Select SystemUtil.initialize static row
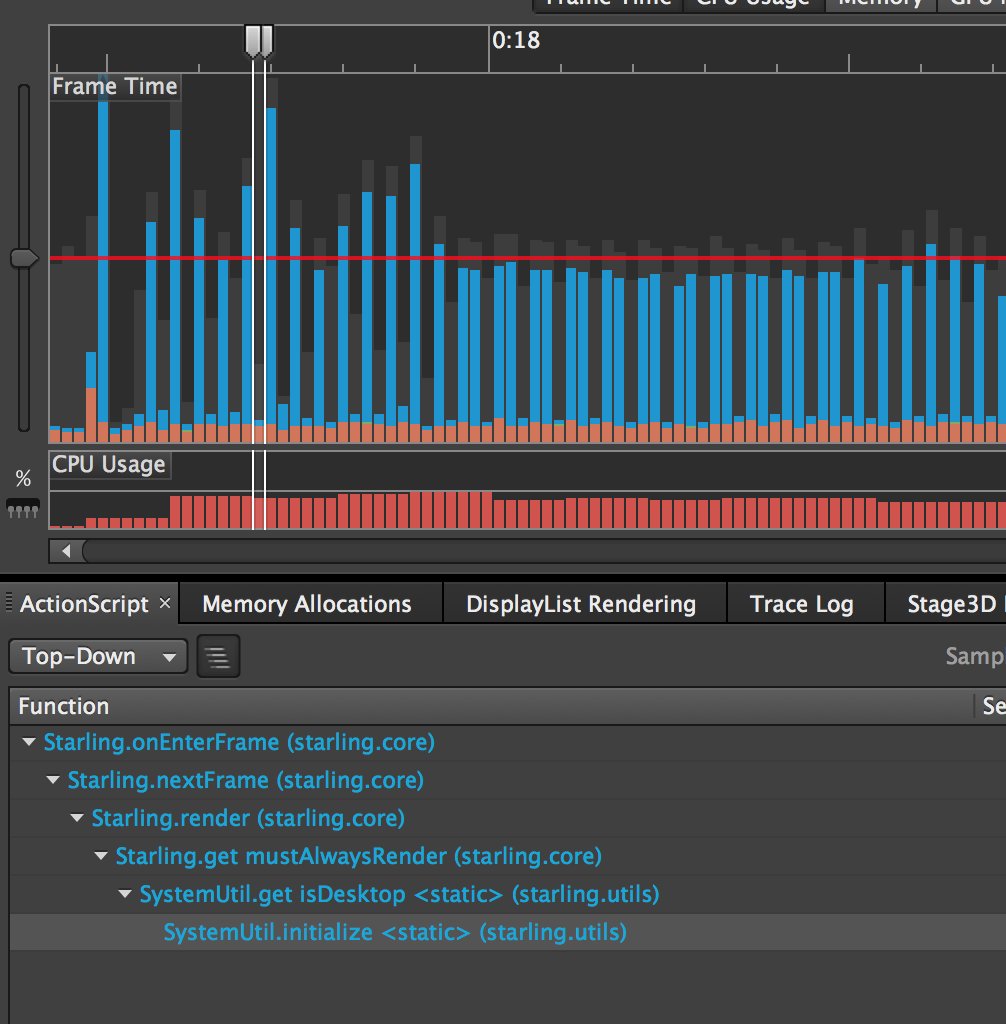 click(508, 932)
